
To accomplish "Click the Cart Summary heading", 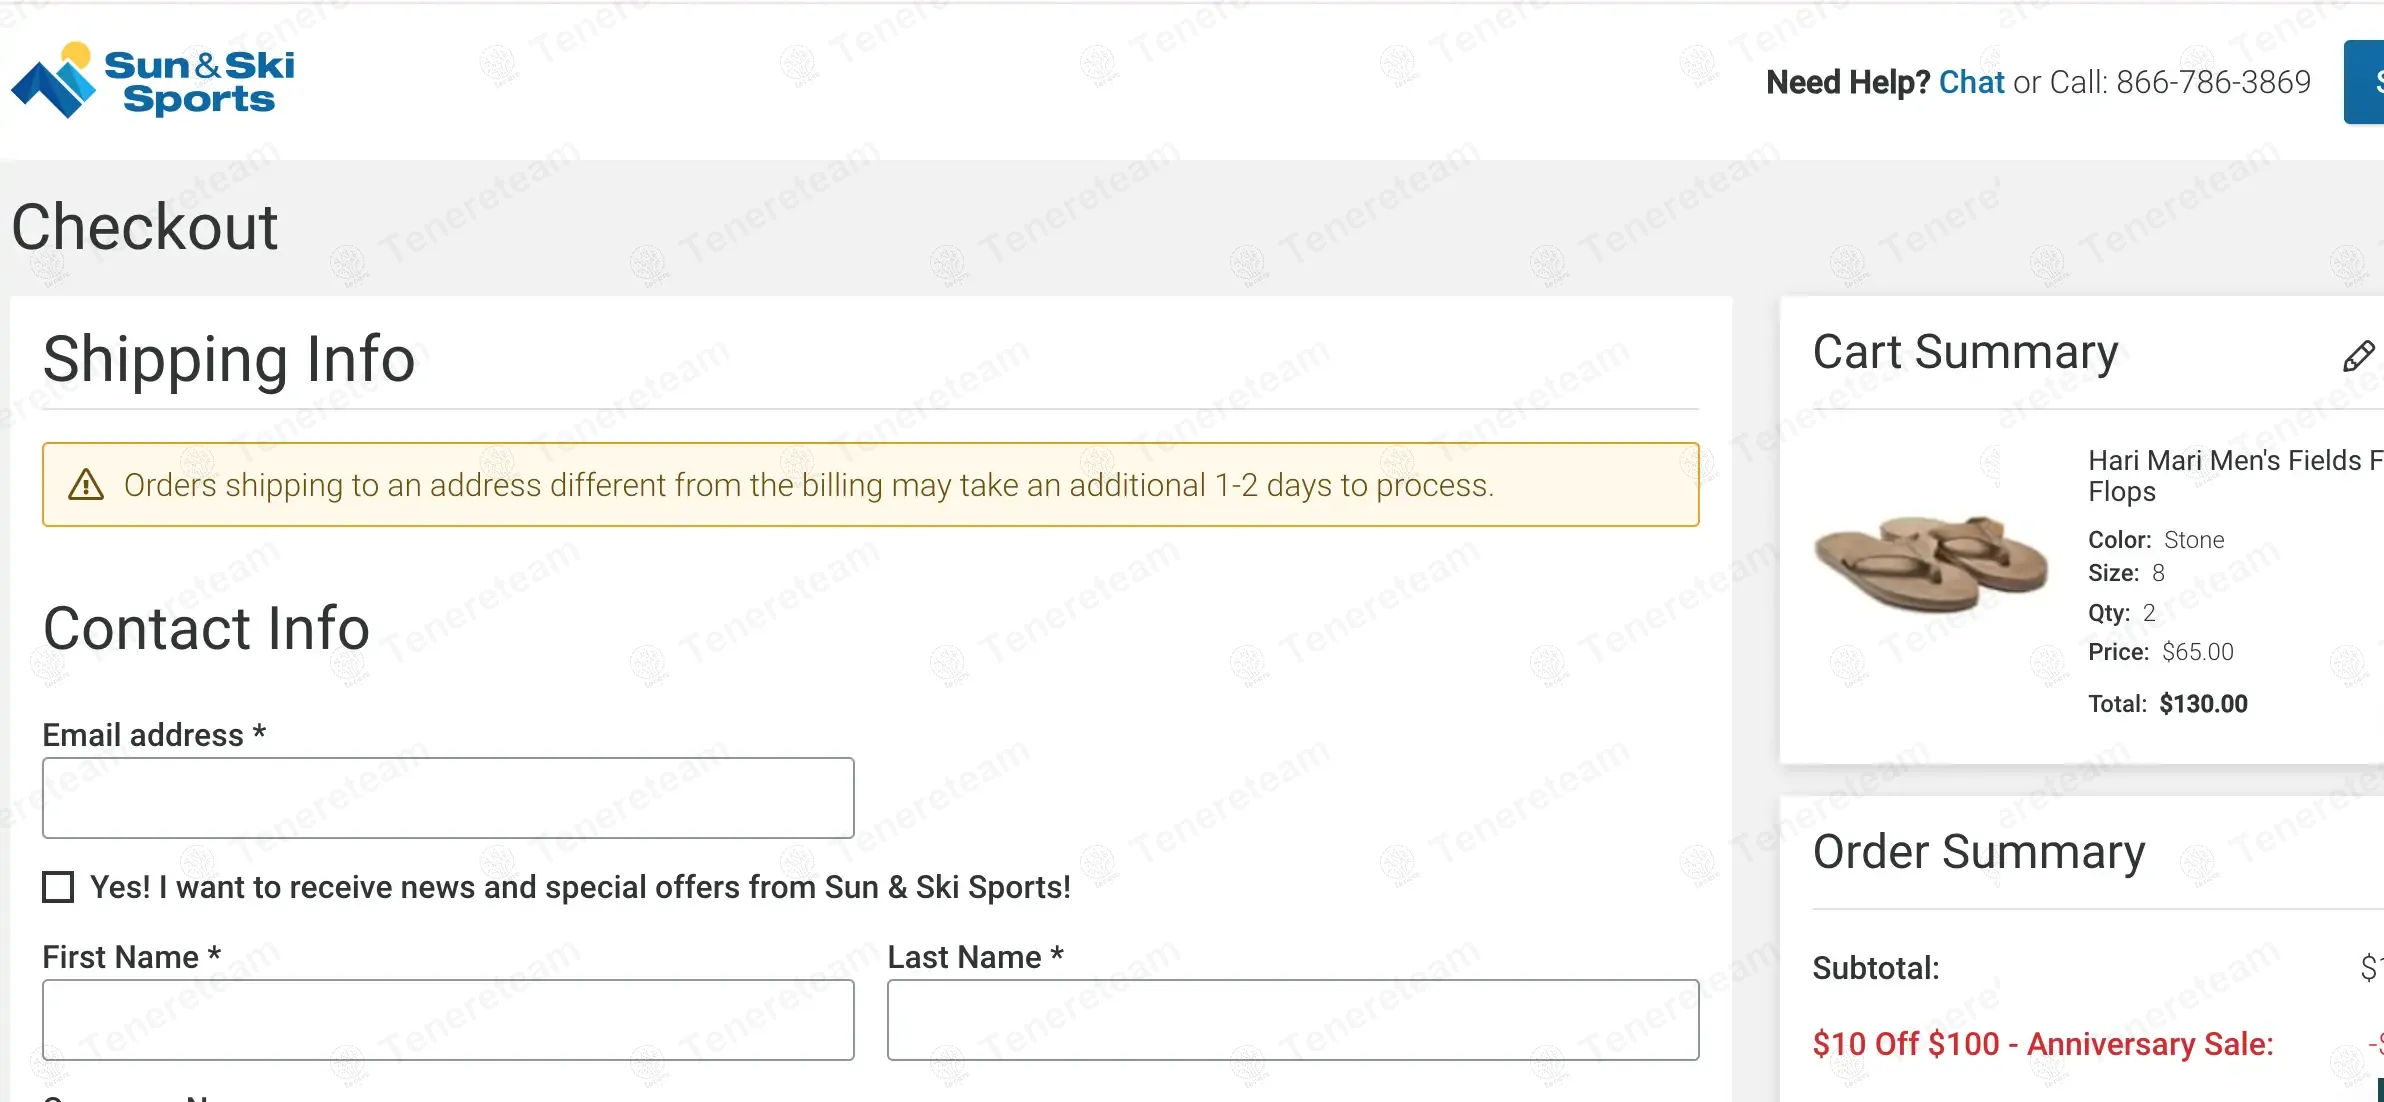I will click(1965, 353).
